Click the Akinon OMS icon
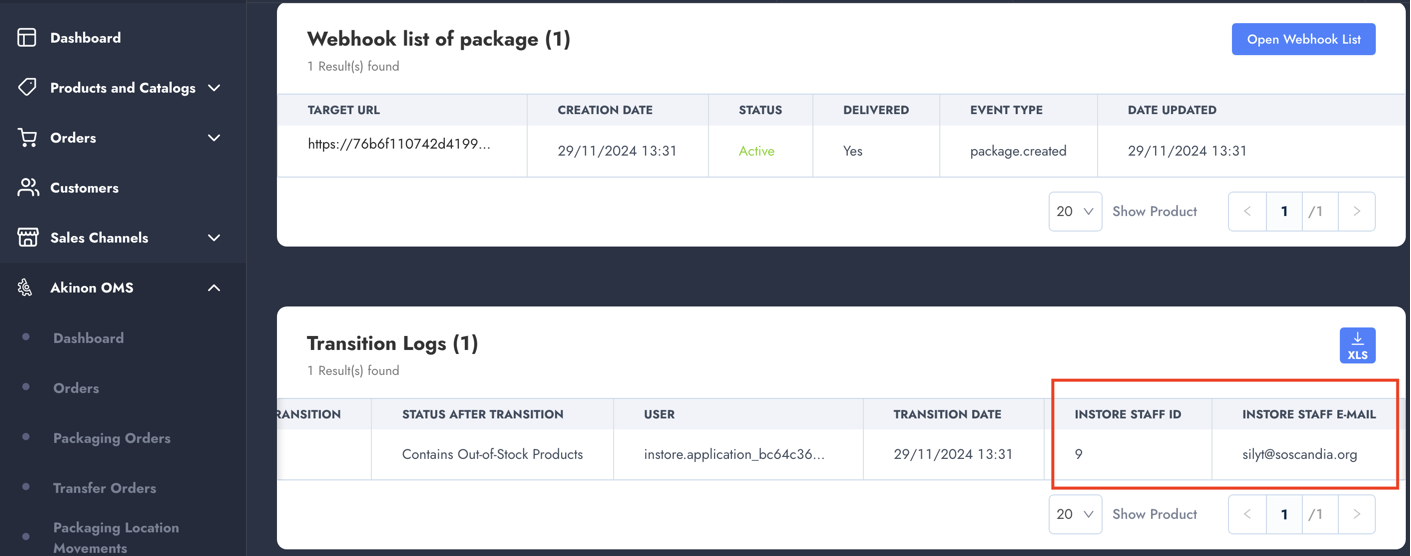Screen dimensions: 1411x556 (x=25, y=288)
